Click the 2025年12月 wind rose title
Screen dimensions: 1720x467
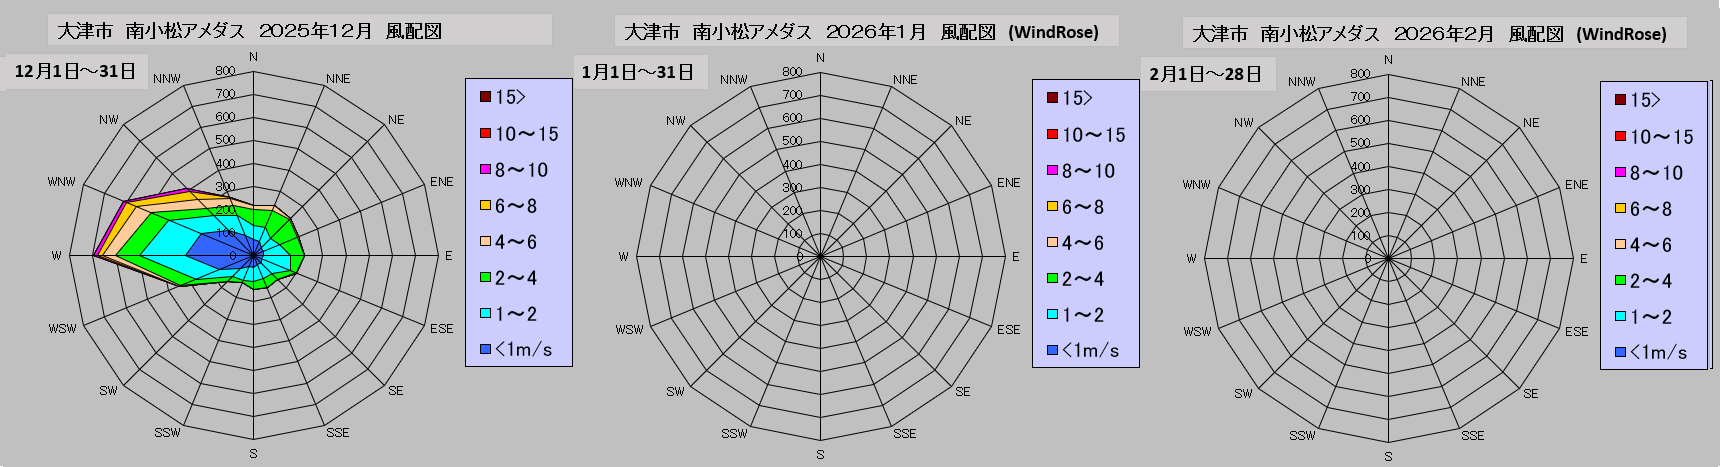[x=249, y=31]
